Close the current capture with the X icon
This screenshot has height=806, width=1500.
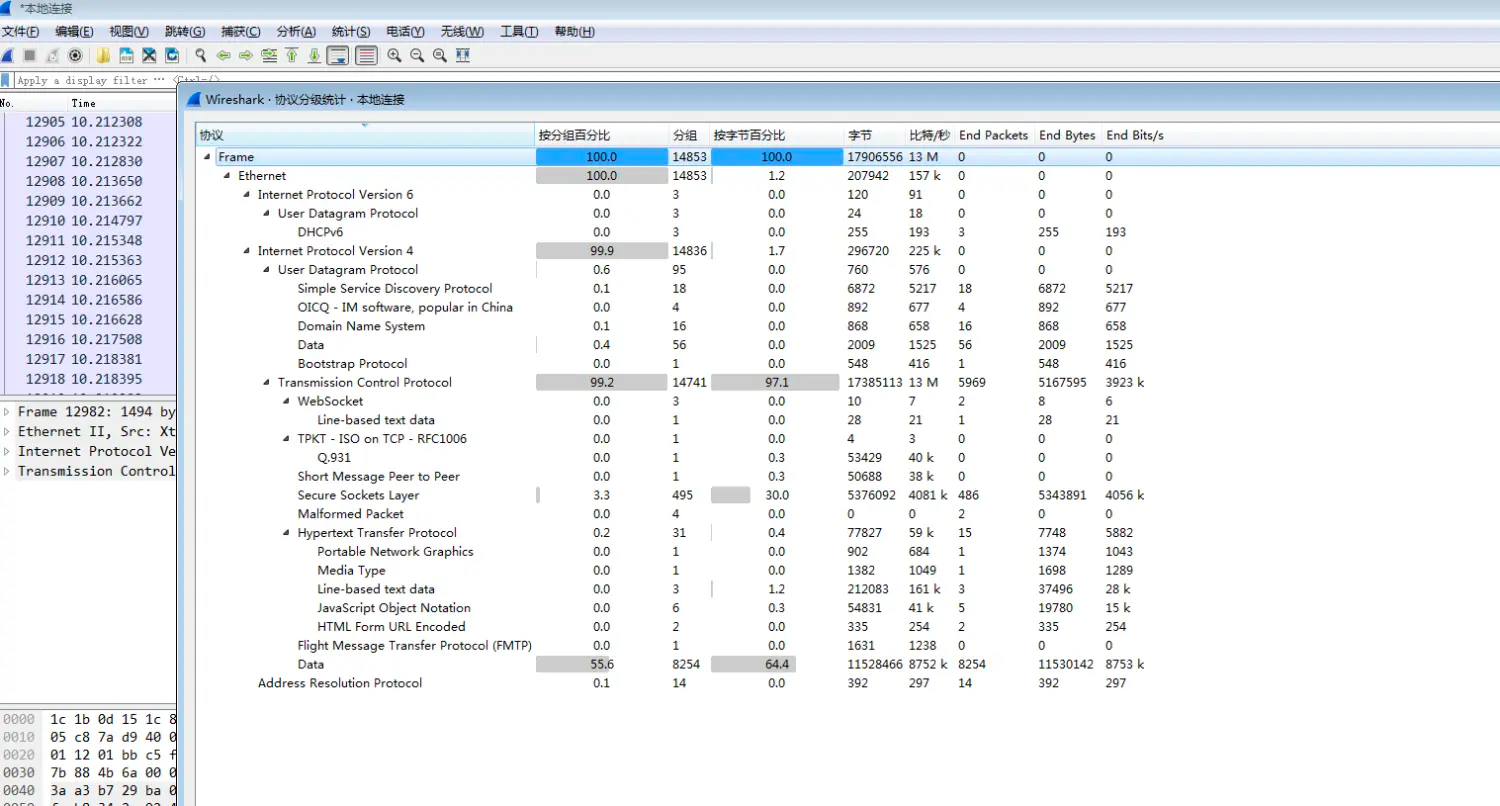pyautogui.click(x=150, y=55)
